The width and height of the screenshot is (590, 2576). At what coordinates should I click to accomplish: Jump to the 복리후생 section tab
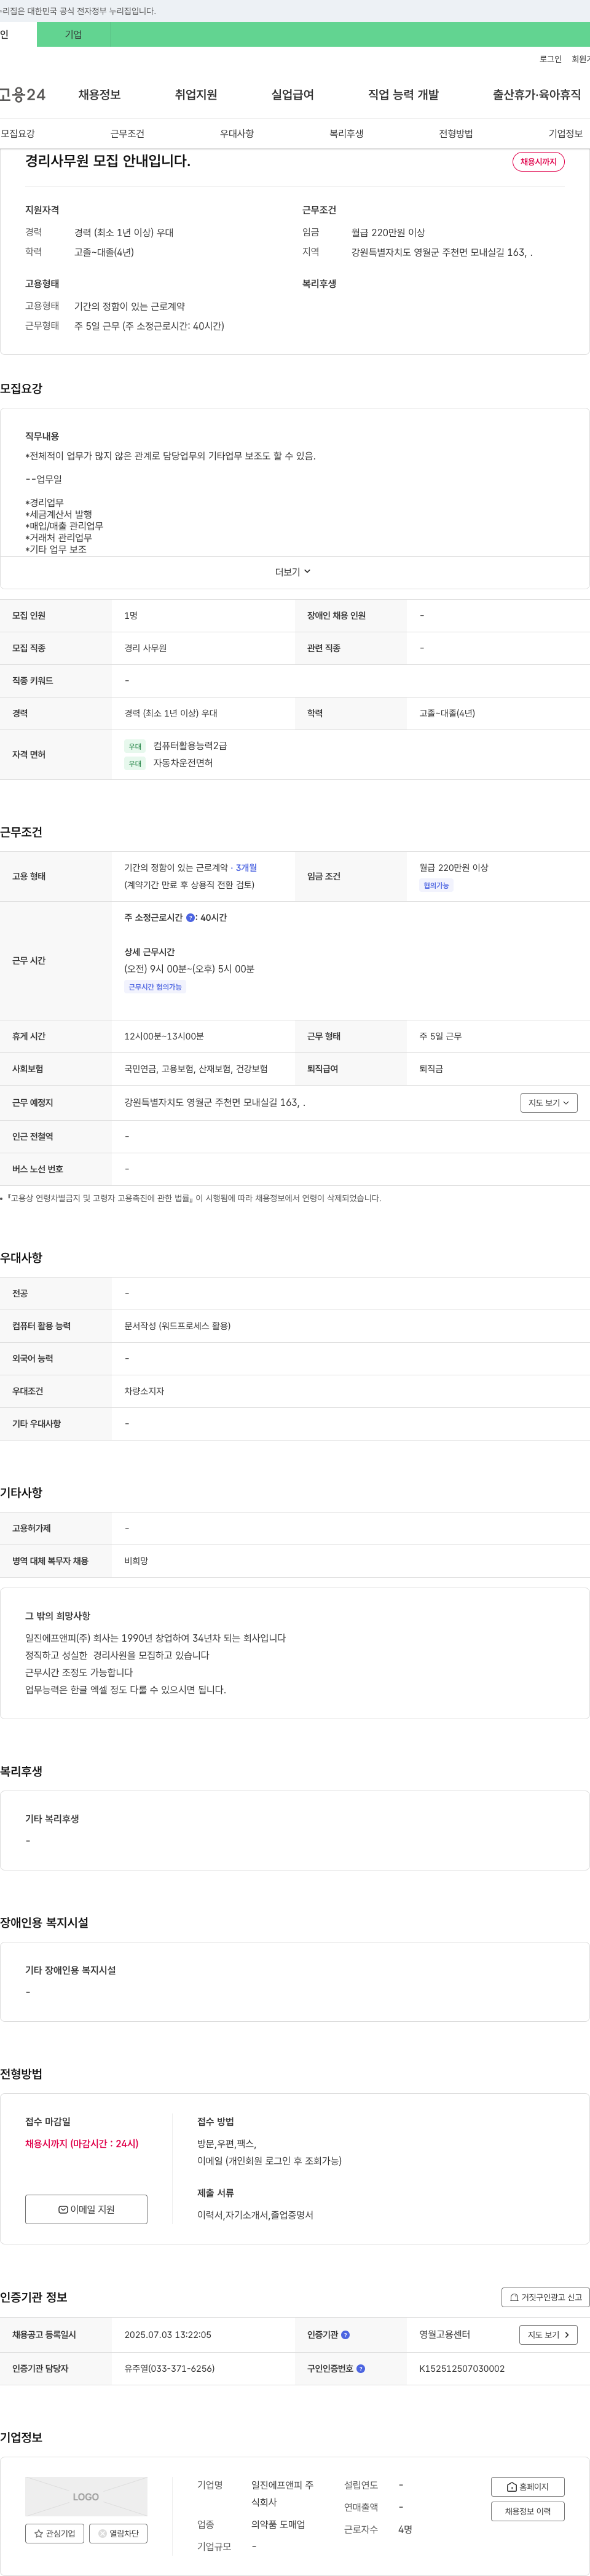(x=346, y=134)
